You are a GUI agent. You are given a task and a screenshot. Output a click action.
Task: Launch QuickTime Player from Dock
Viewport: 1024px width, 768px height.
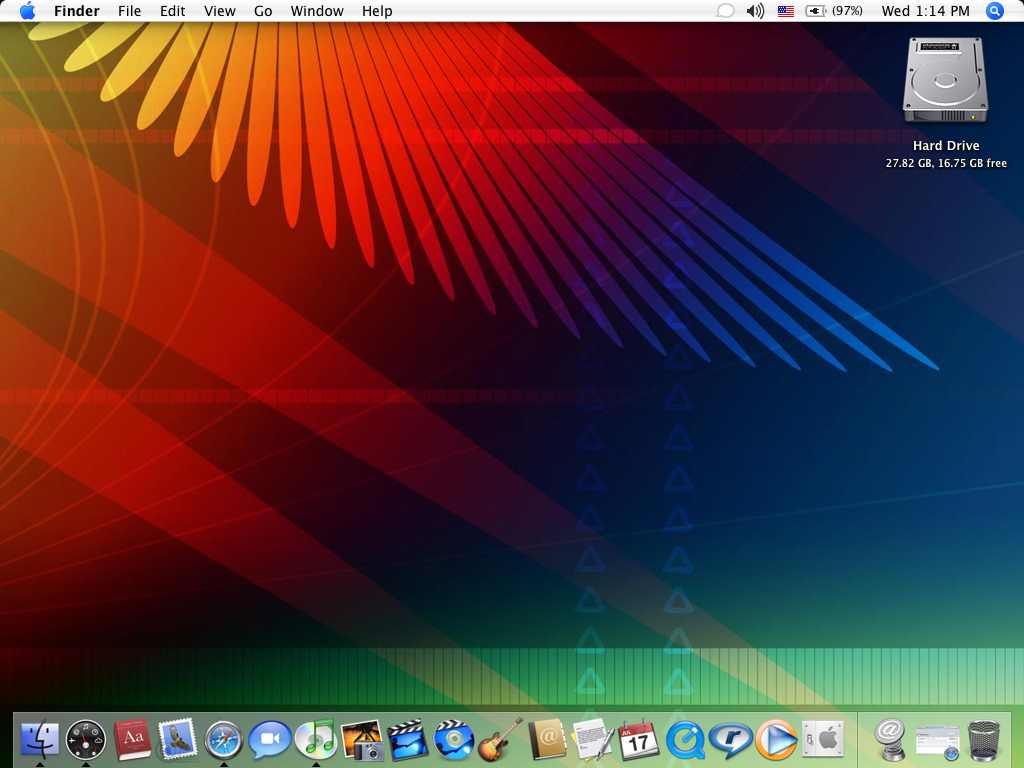click(x=684, y=741)
